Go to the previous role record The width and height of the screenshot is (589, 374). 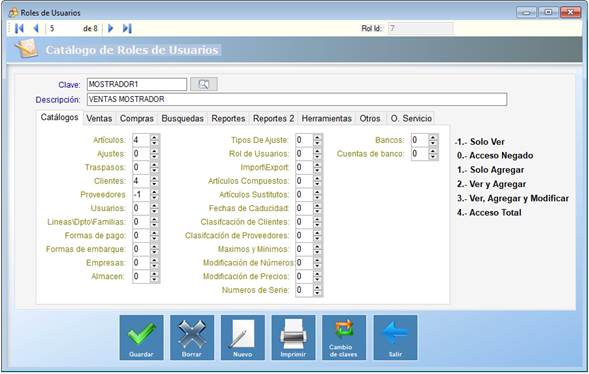pos(36,28)
